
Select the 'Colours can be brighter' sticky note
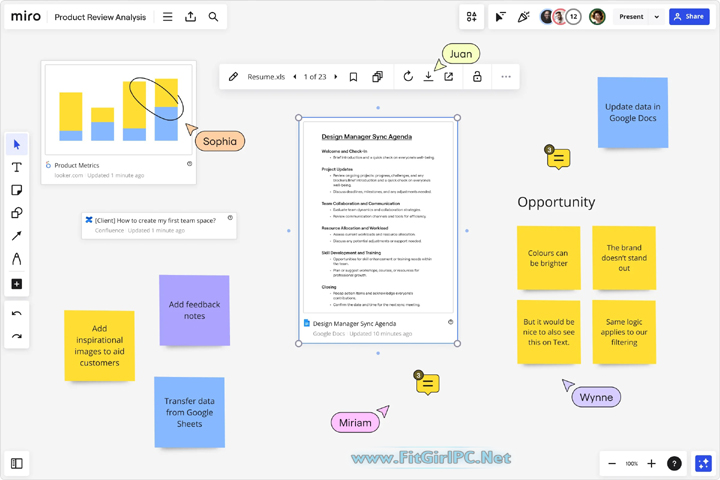(x=548, y=259)
